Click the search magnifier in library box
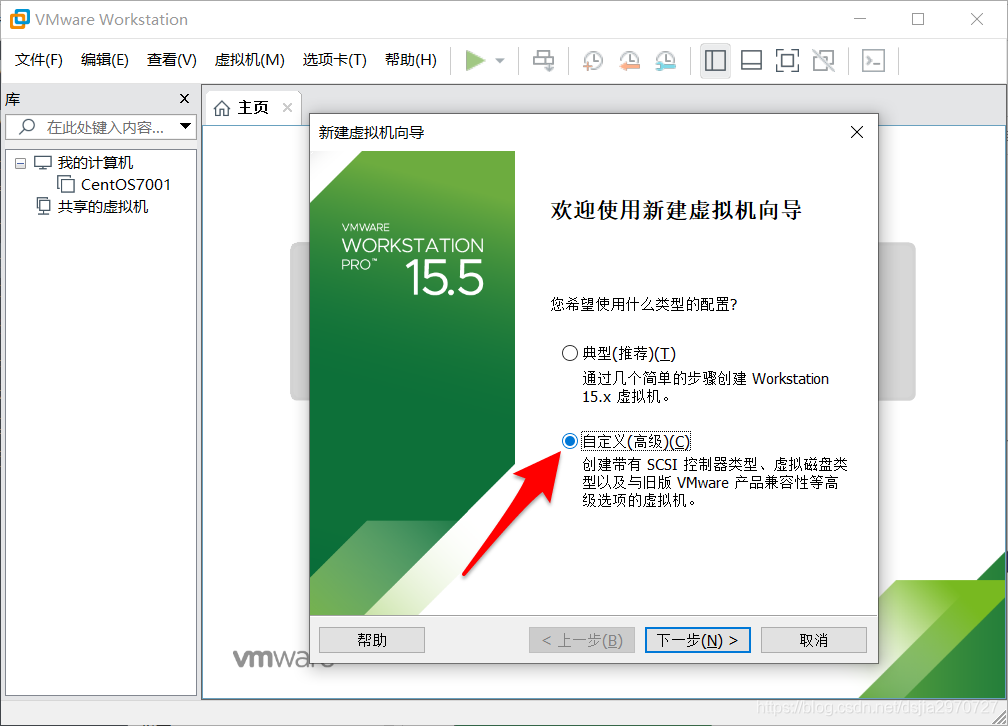The width and height of the screenshot is (1008, 726). click(27, 127)
